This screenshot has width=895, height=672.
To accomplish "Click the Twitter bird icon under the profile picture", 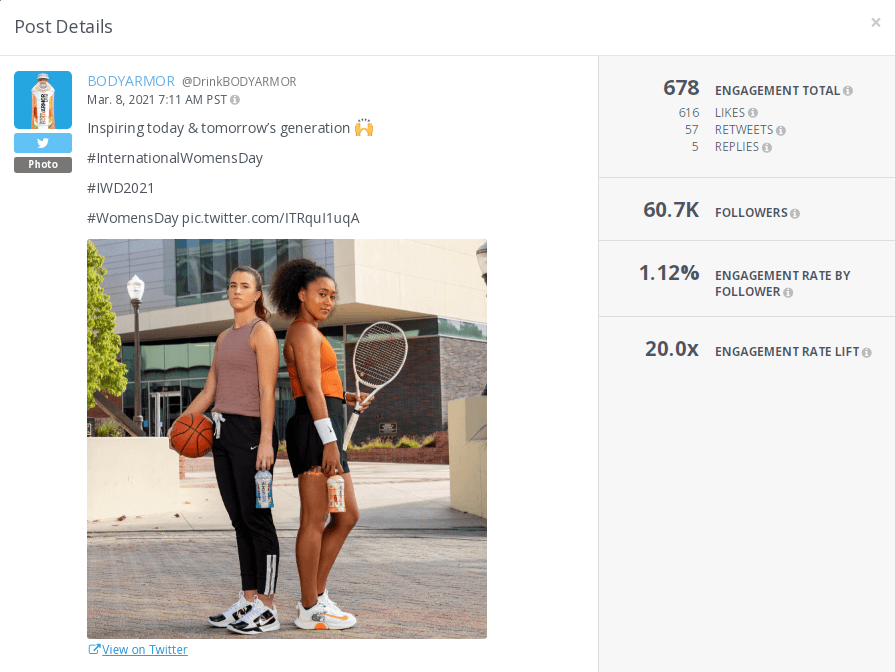I will click(x=42, y=142).
